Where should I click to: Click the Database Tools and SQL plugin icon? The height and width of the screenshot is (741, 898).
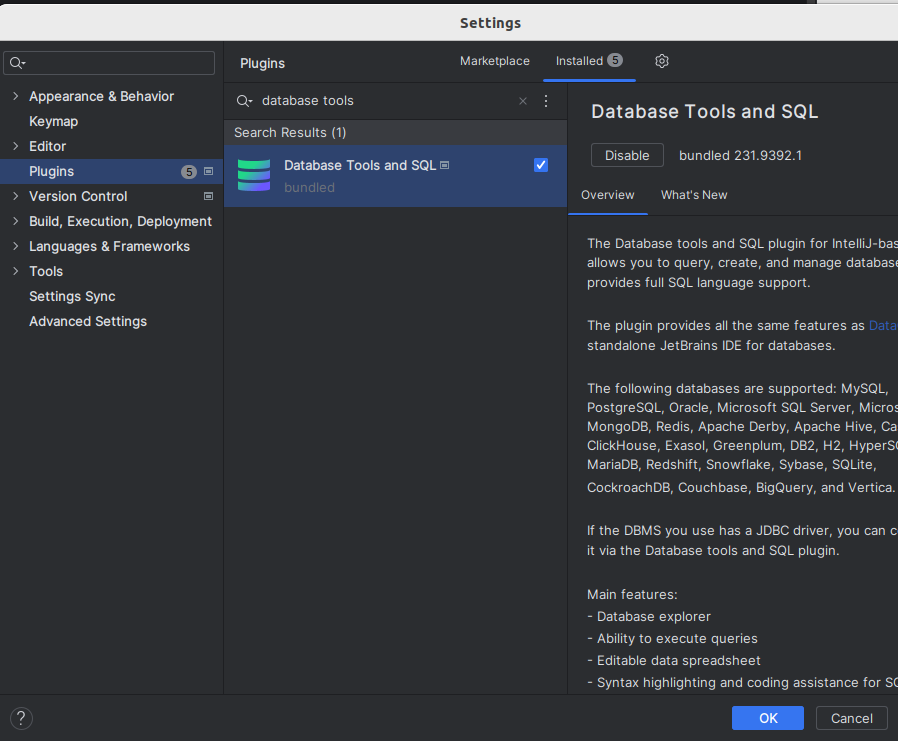[x=254, y=175]
